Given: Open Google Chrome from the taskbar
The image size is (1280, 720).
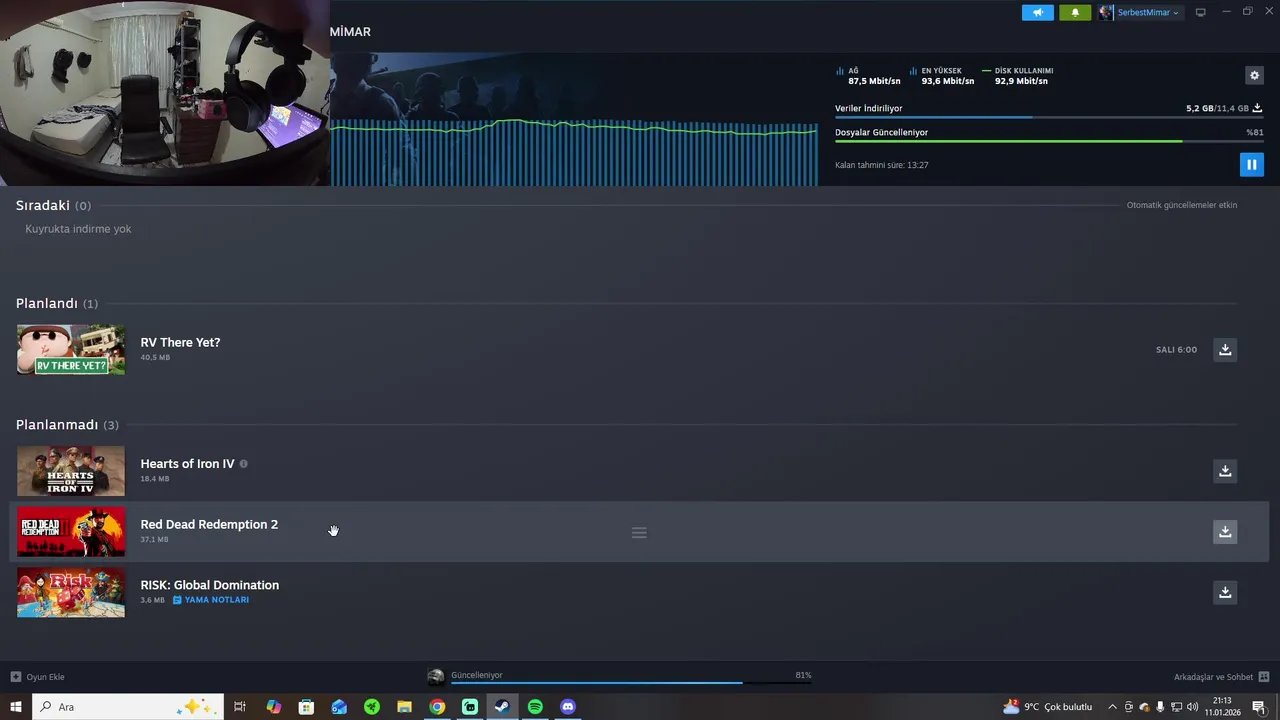Looking at the screenshot, I should pos(437,707).
